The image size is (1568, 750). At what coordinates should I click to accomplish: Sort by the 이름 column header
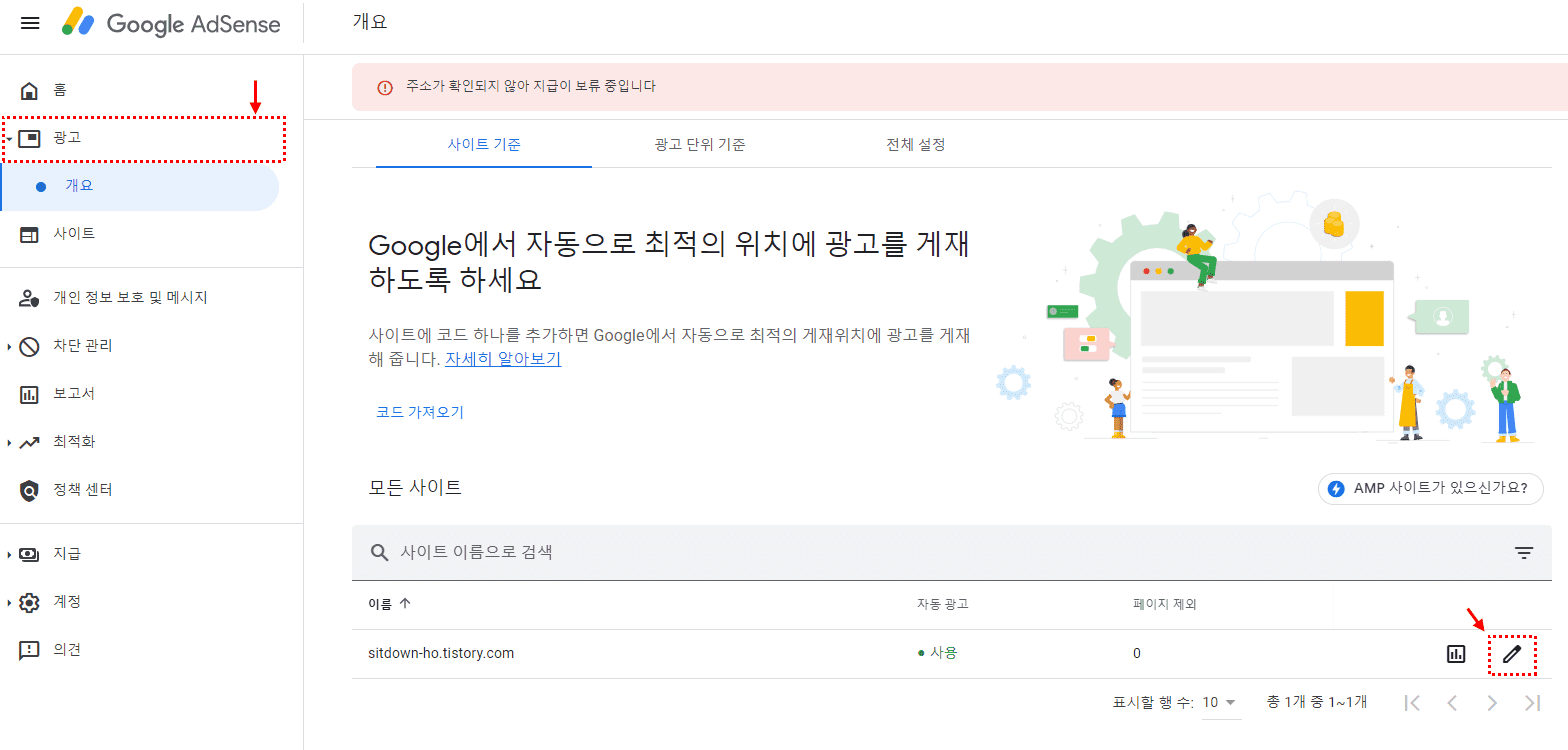[x=380, y=604]
